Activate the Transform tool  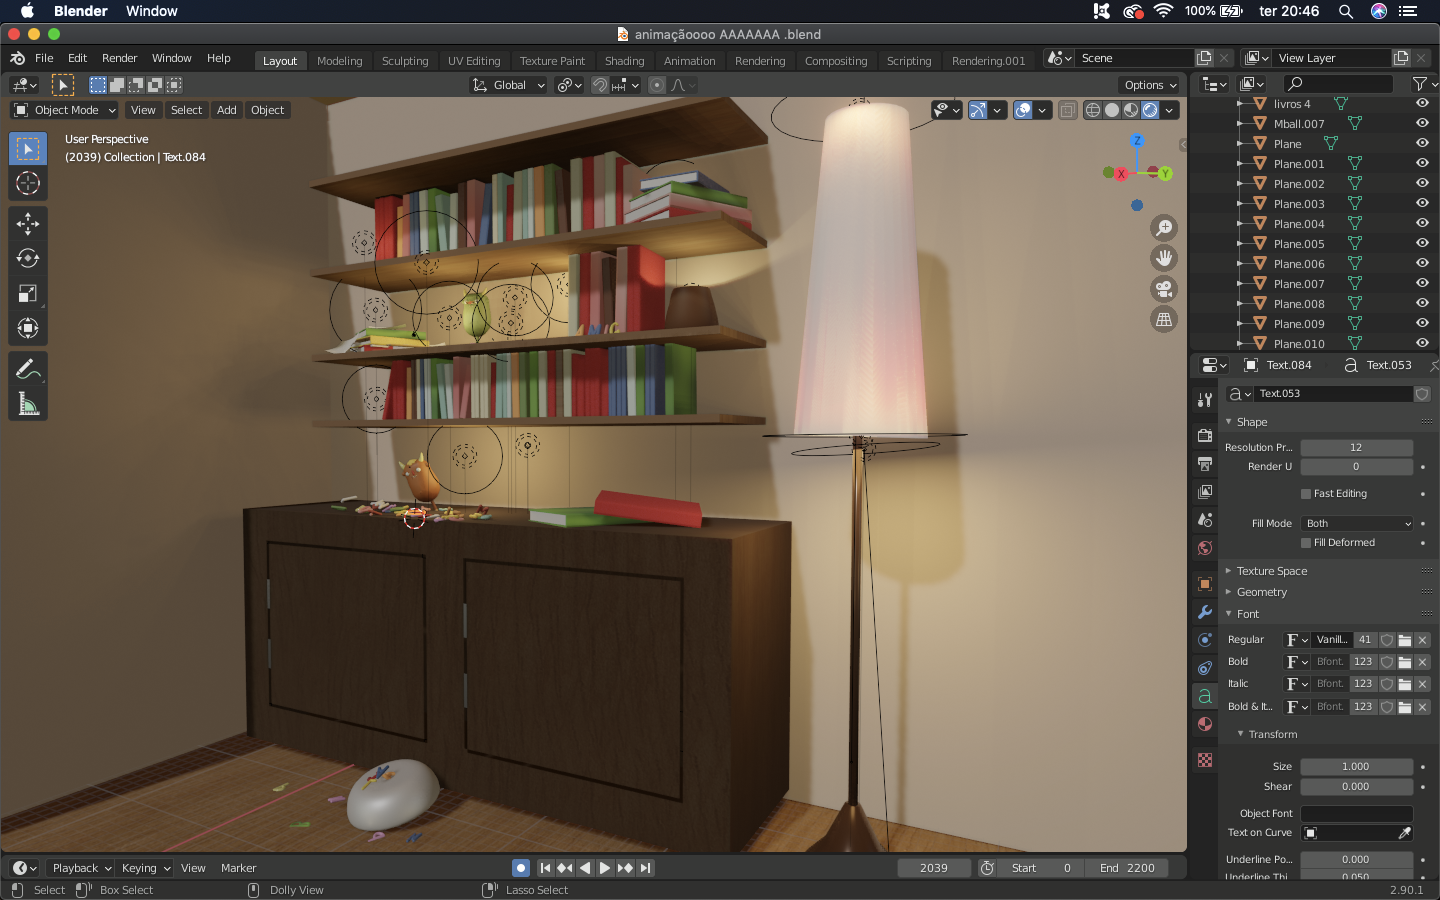28,328
